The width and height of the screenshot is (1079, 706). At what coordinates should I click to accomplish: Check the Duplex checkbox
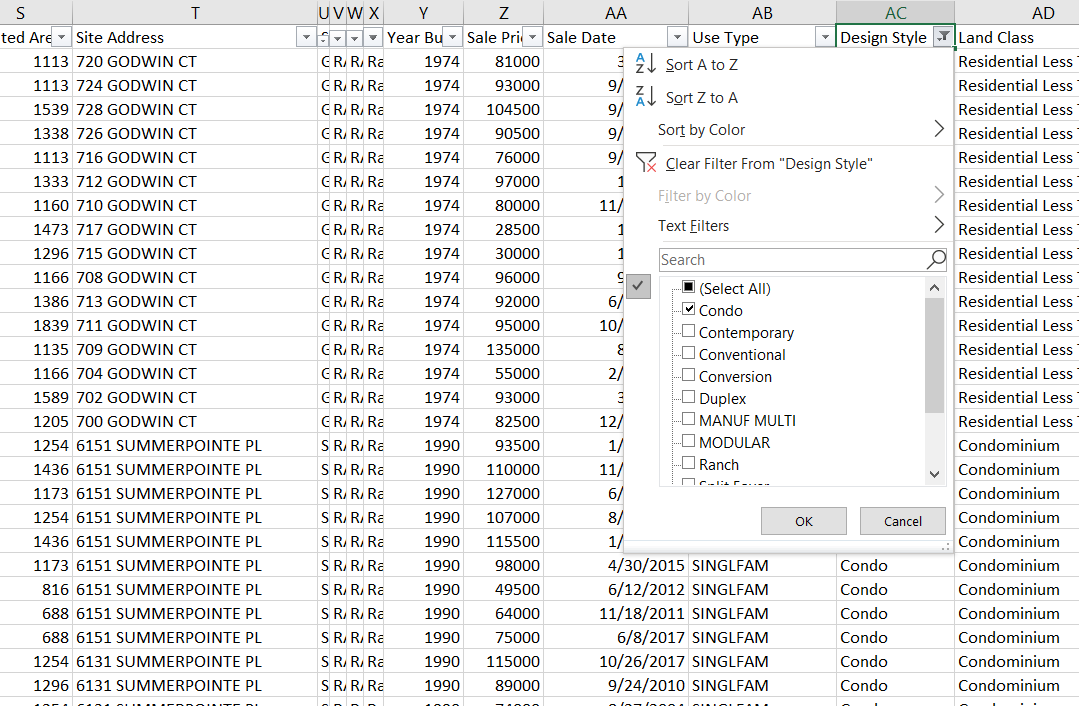pyautogui.click(x=688, y=397)
